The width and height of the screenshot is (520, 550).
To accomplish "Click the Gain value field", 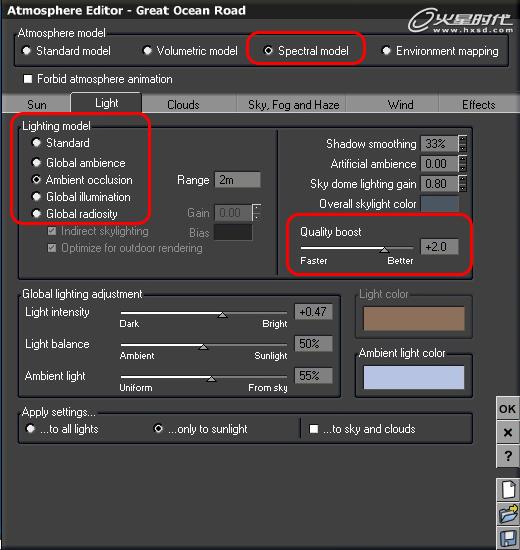I will pyautogui.click(x=233, y=213).
